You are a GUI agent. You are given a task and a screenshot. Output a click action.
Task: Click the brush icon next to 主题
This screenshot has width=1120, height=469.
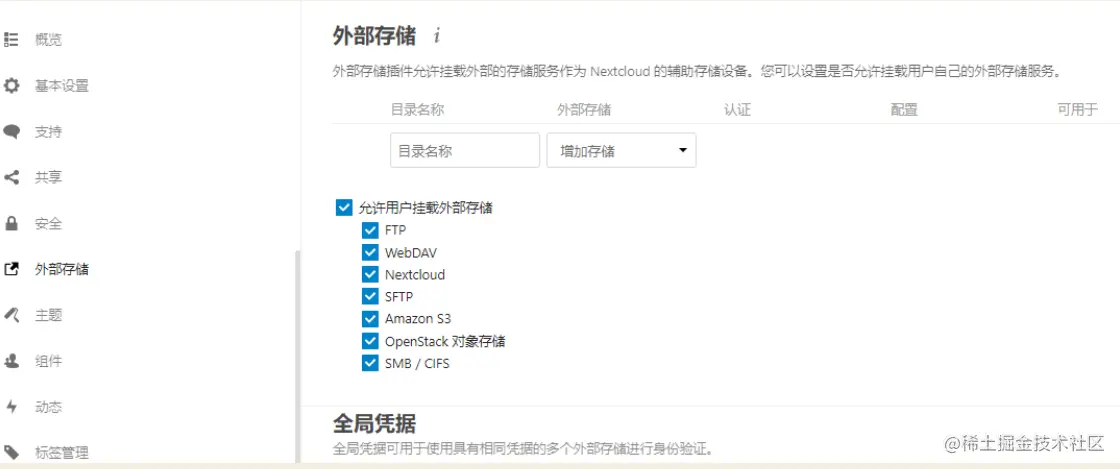[x=11, y=315]
